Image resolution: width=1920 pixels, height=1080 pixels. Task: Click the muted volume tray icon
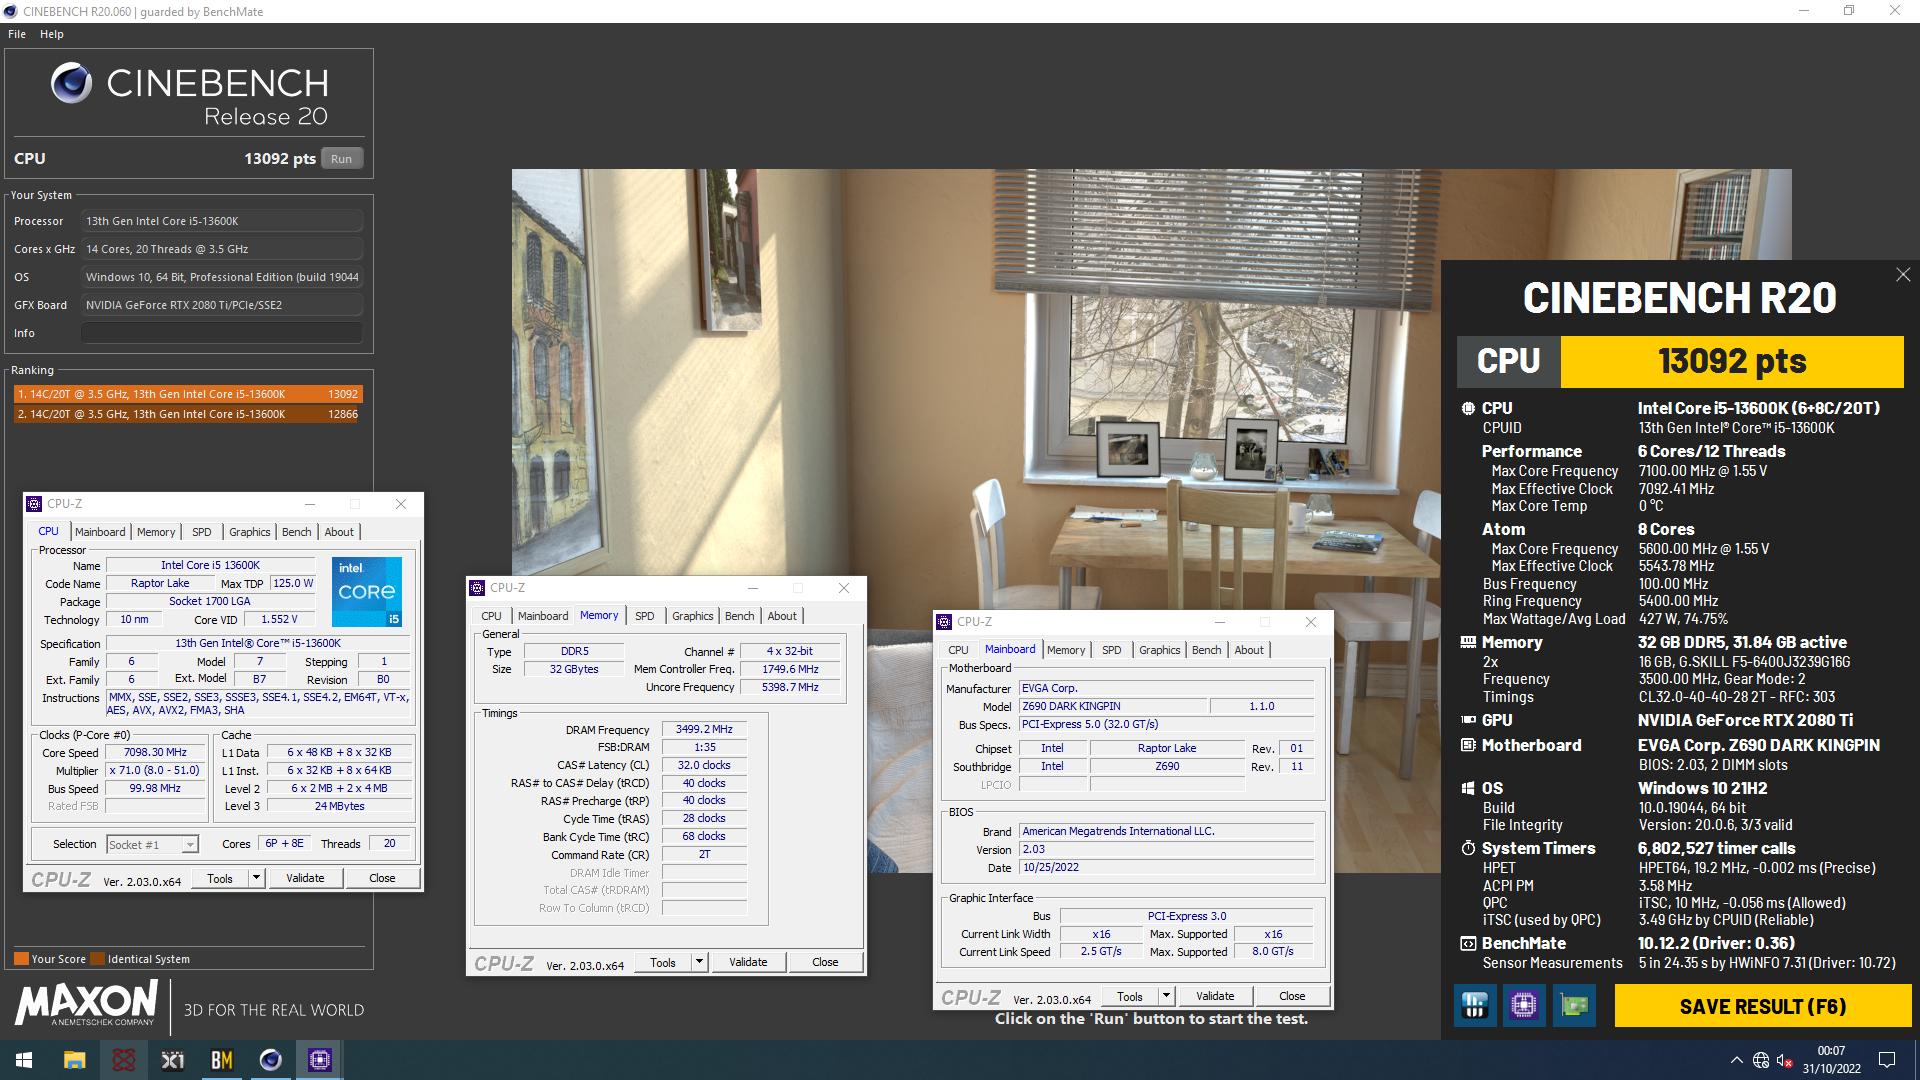coord(1784,1060)
